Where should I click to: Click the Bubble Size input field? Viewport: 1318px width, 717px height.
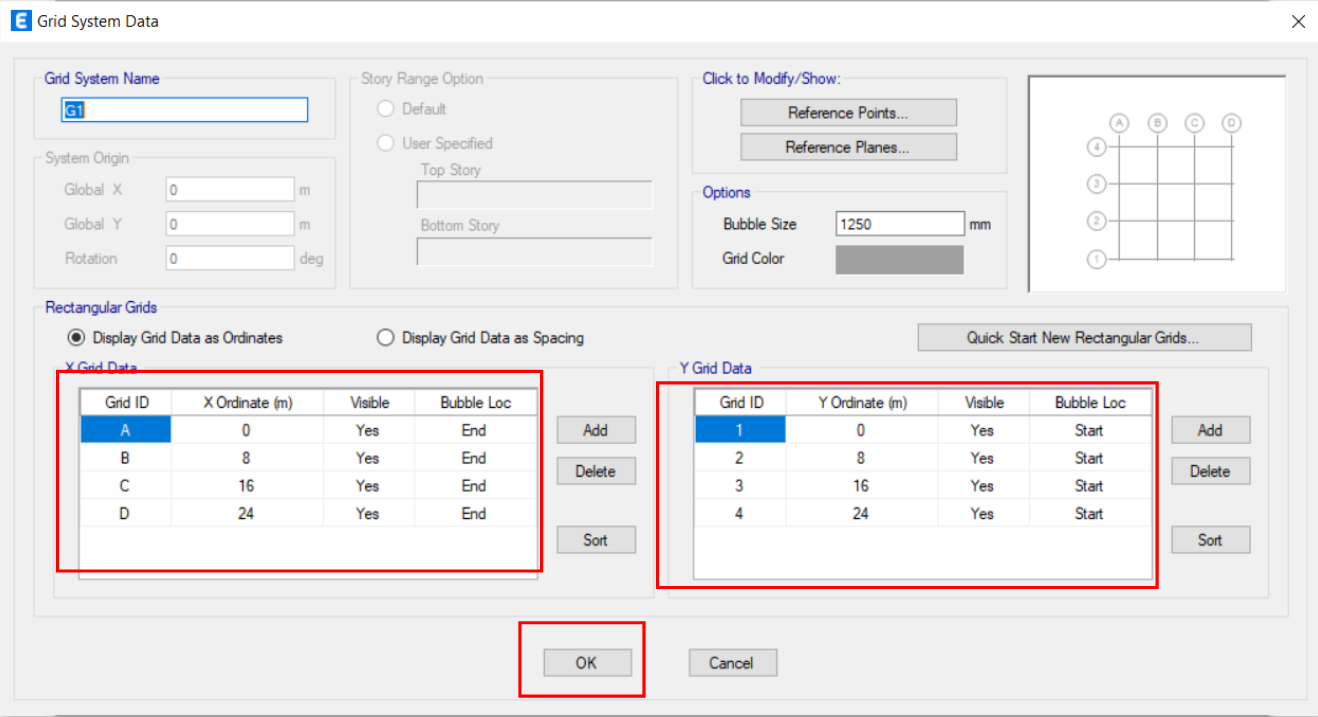coord(897,223)
